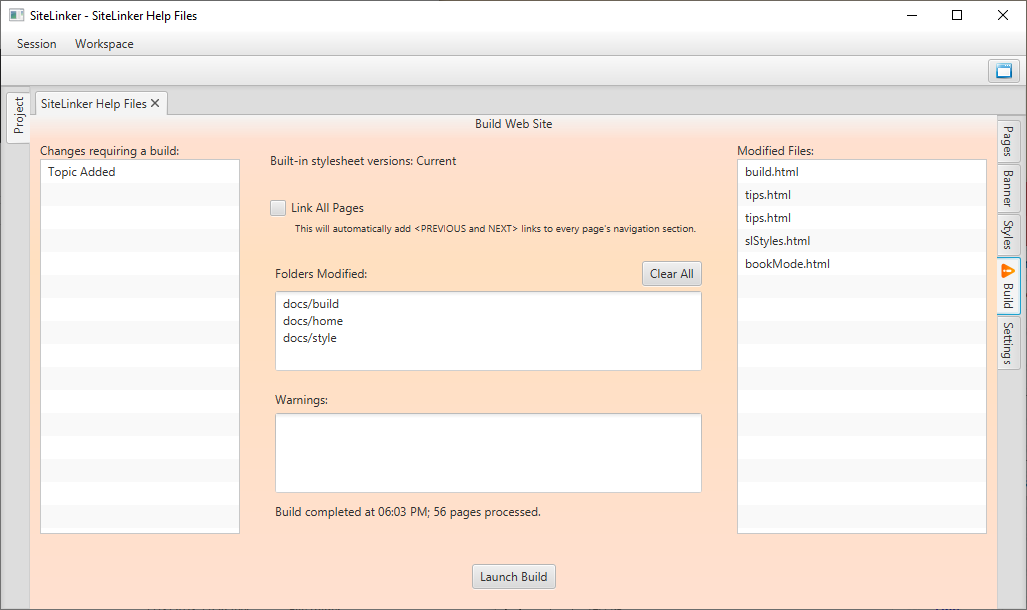Click the Launch Build button
The image size is (1027, 610).
[513, 577]
